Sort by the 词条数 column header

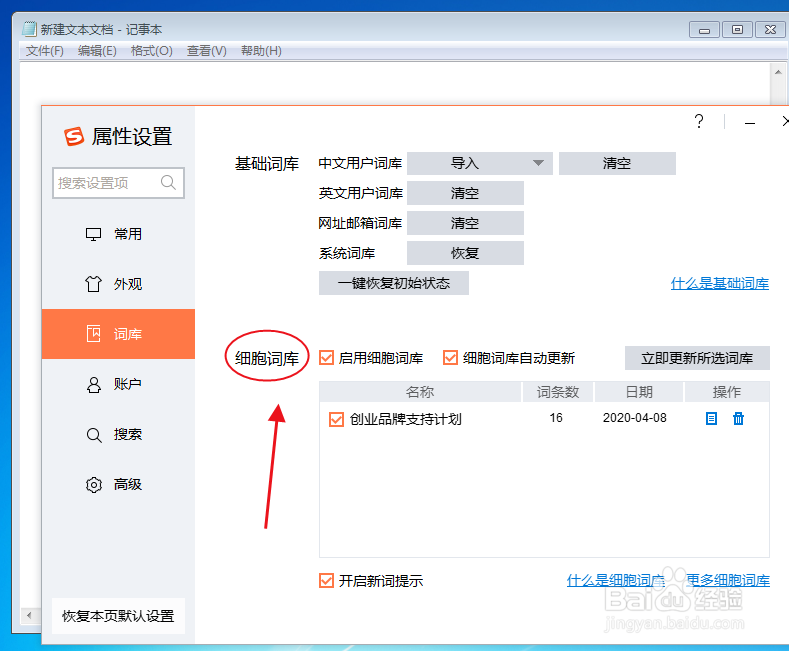(558, 391)
